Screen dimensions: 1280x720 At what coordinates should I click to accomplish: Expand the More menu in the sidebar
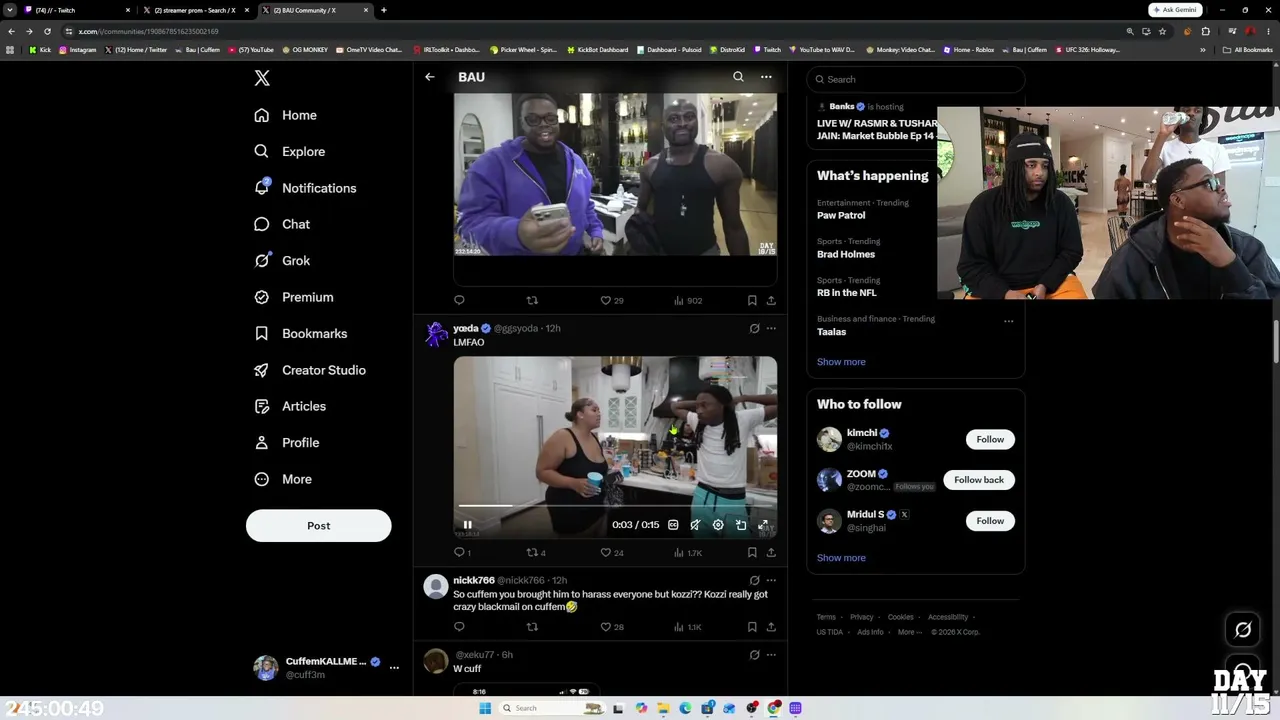[x=283, y=479]
